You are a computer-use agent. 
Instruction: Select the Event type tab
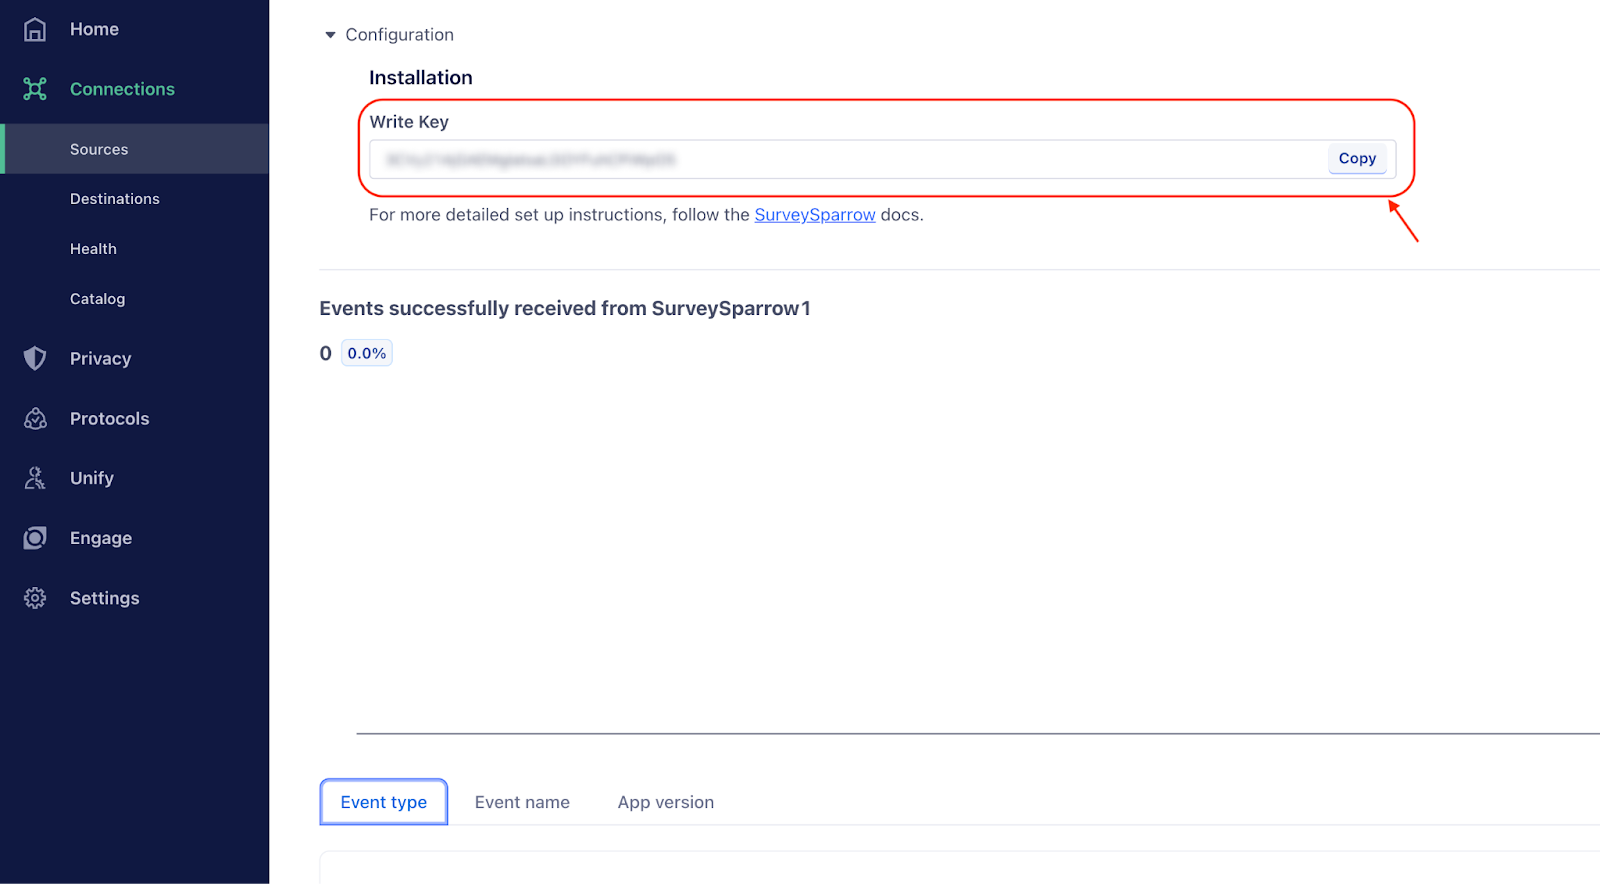(x=383, y=802)
